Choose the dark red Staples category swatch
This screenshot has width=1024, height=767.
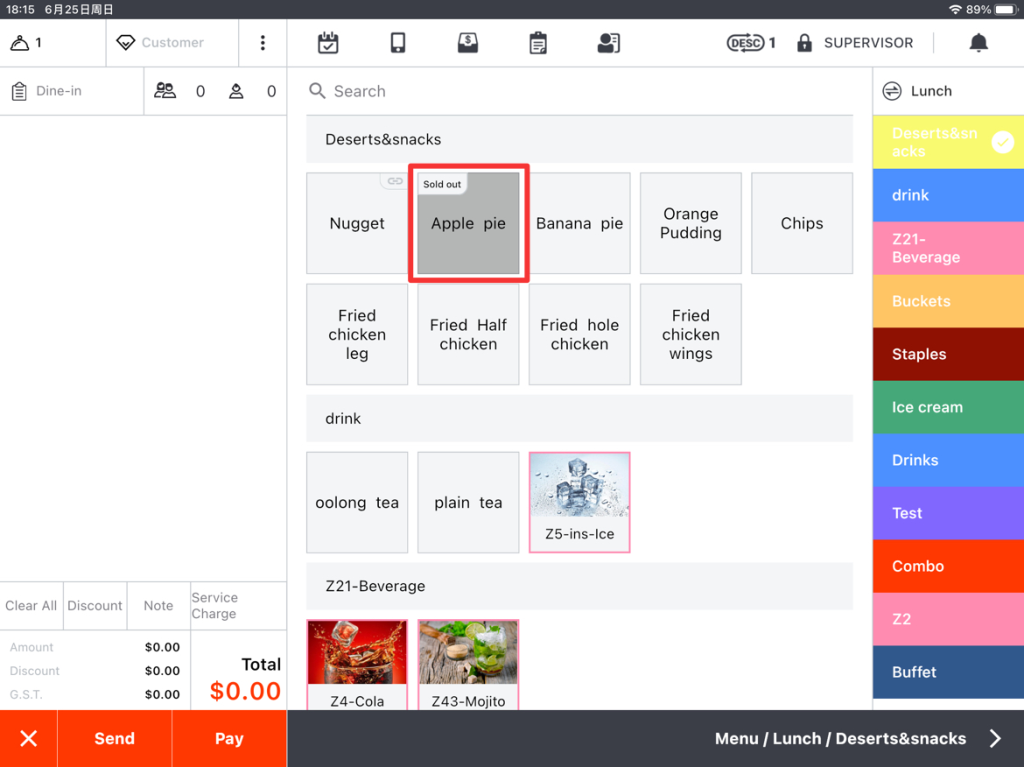(x=947, y=354)
